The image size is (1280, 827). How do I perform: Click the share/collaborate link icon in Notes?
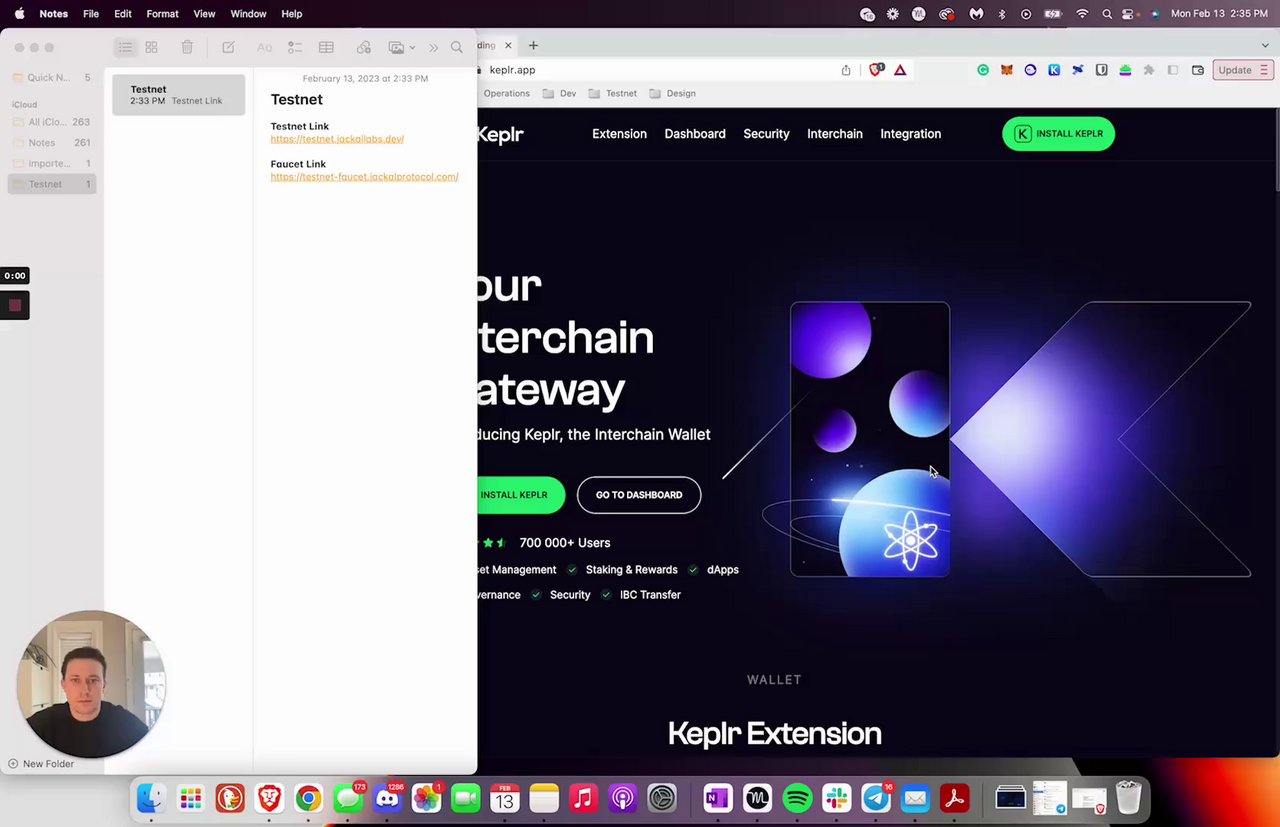364,47
